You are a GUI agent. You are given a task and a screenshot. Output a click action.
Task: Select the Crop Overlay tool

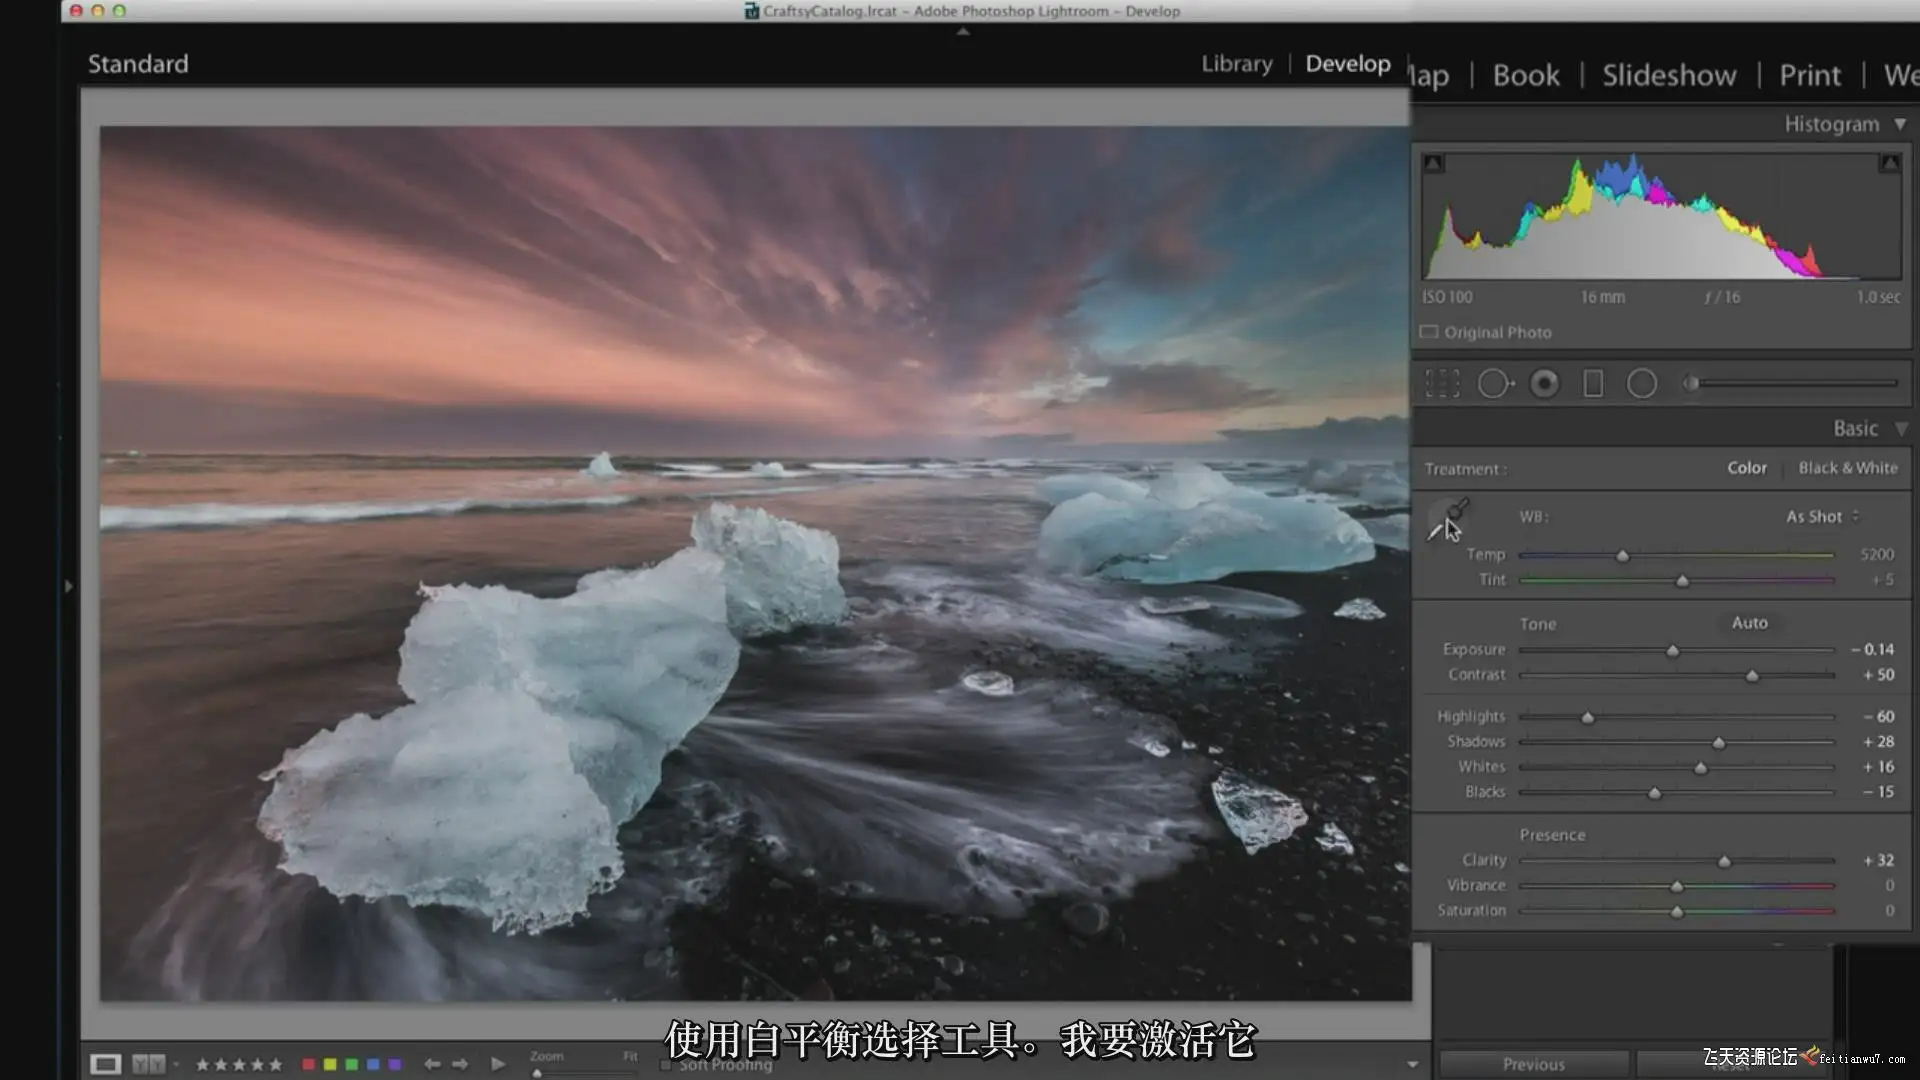coord(1442,384)
